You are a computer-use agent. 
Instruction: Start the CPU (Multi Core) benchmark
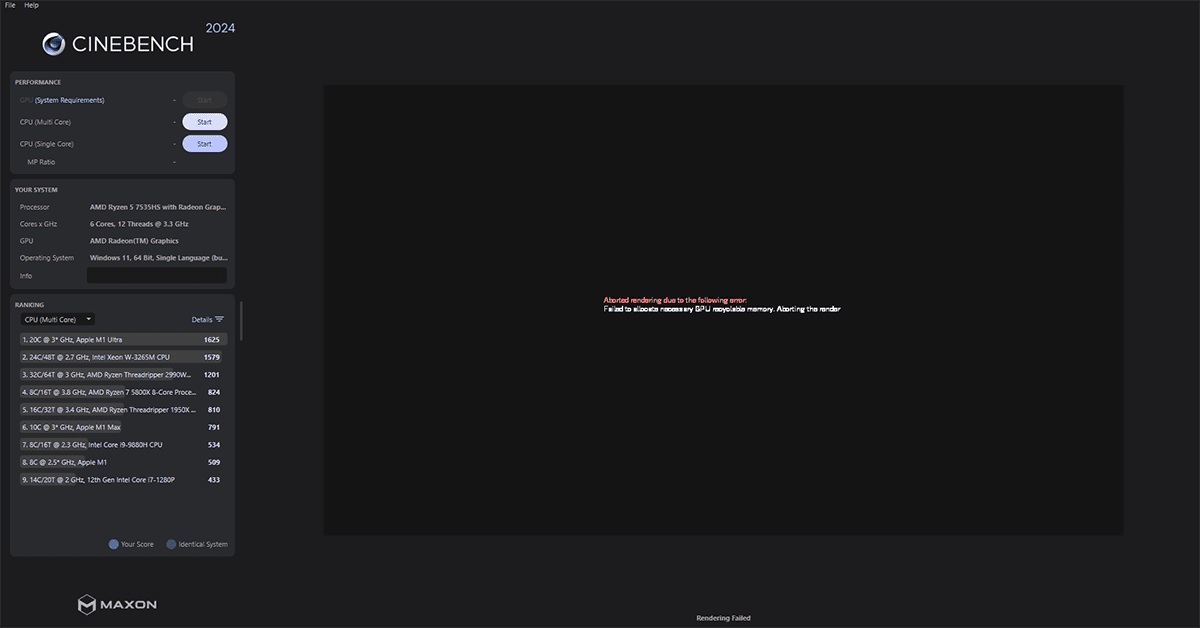(x=204, y=122)
